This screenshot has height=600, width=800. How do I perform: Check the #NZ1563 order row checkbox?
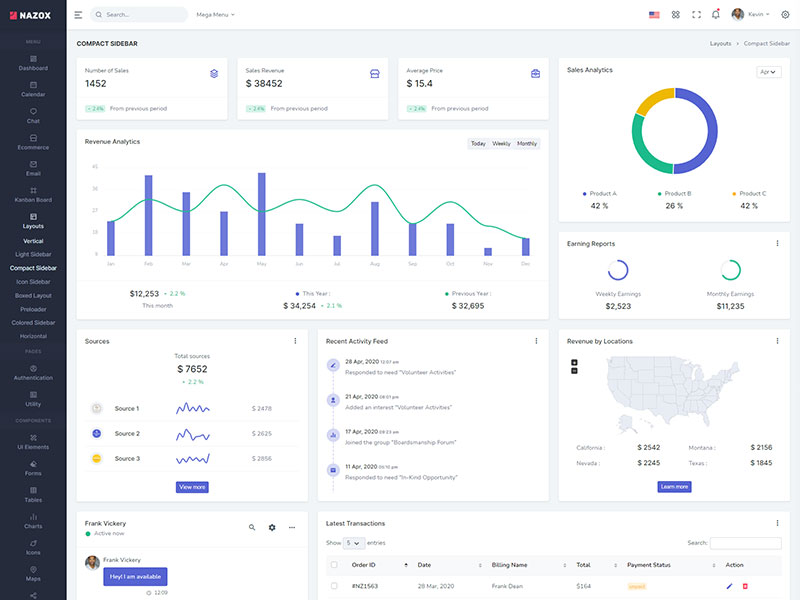coord(334,586)
